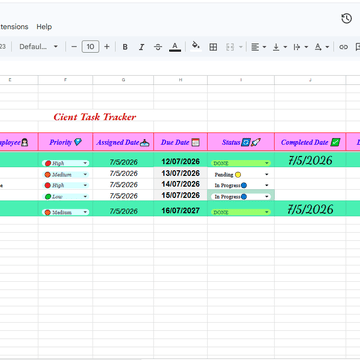Apply strikethrough formatting
Image resolution: width=360 pixels, height=360 pixels.
[x=158, y=47]
